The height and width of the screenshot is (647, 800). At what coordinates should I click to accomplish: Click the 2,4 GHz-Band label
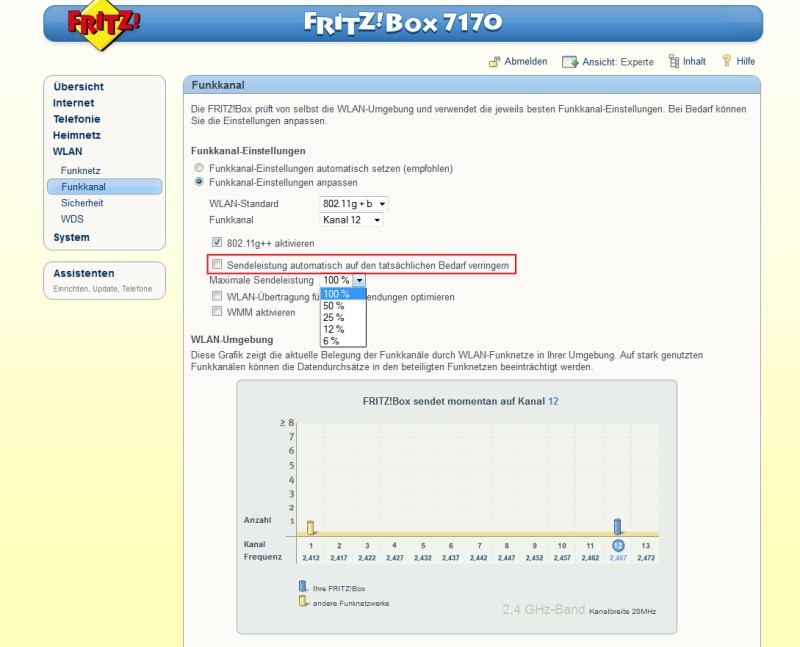(x=543, y=609)
